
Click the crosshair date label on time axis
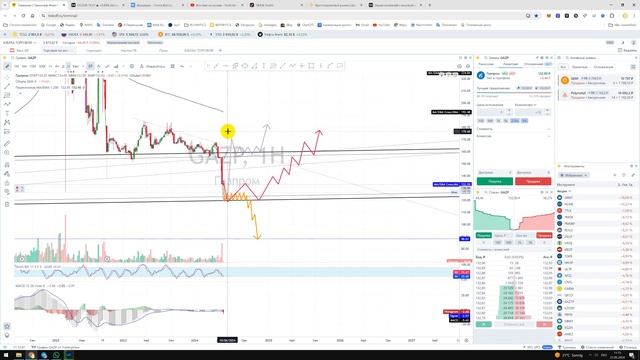click(x=227, y=340)
